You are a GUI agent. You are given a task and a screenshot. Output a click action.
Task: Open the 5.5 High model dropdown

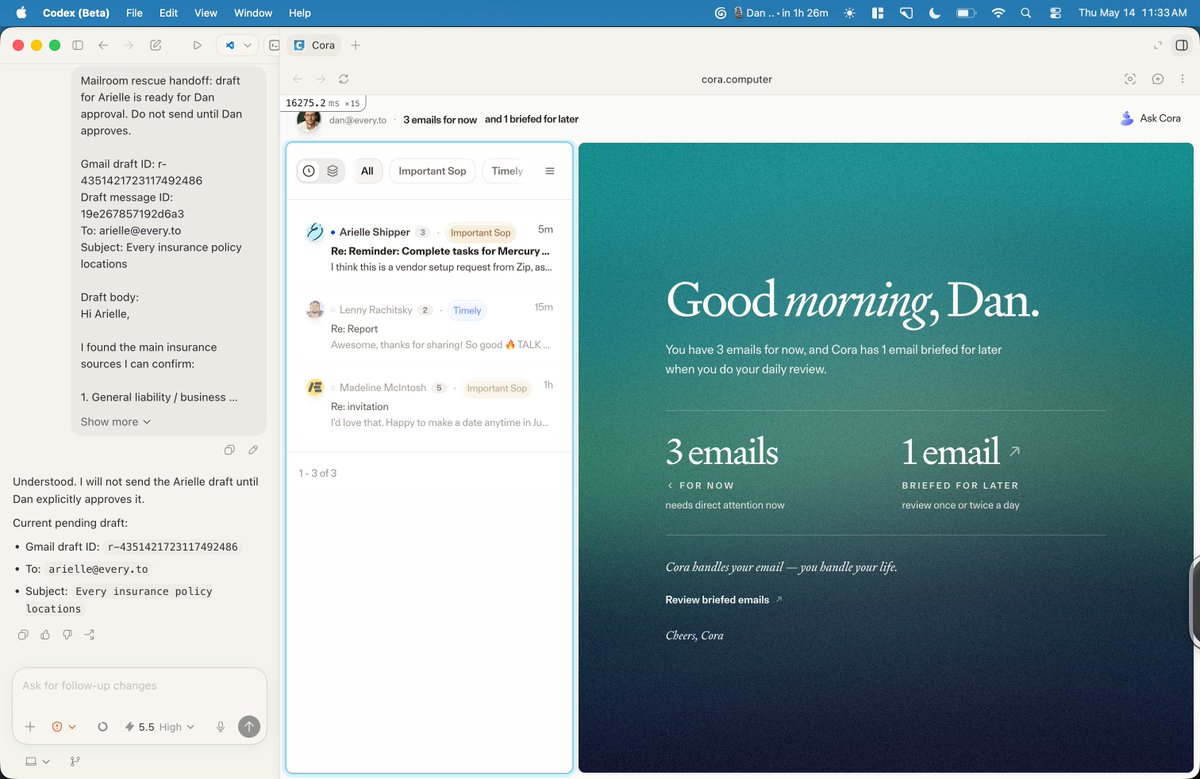tap(160, 727)
